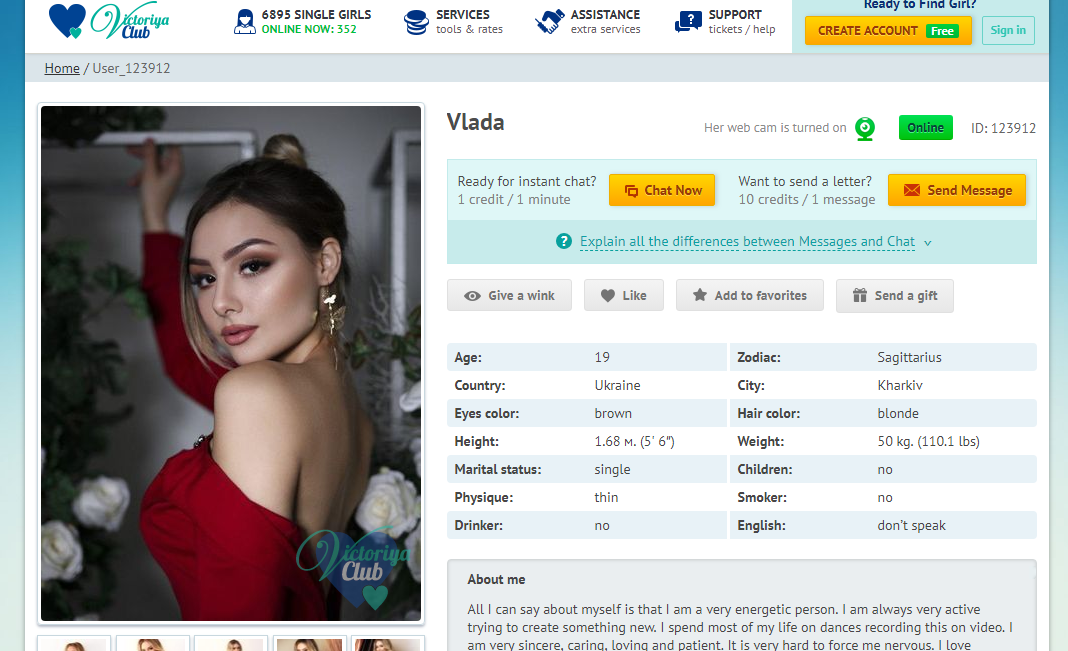Click the Support question bubble icon
This screenshot has width=1068, height=651.
tap(688, 22)
